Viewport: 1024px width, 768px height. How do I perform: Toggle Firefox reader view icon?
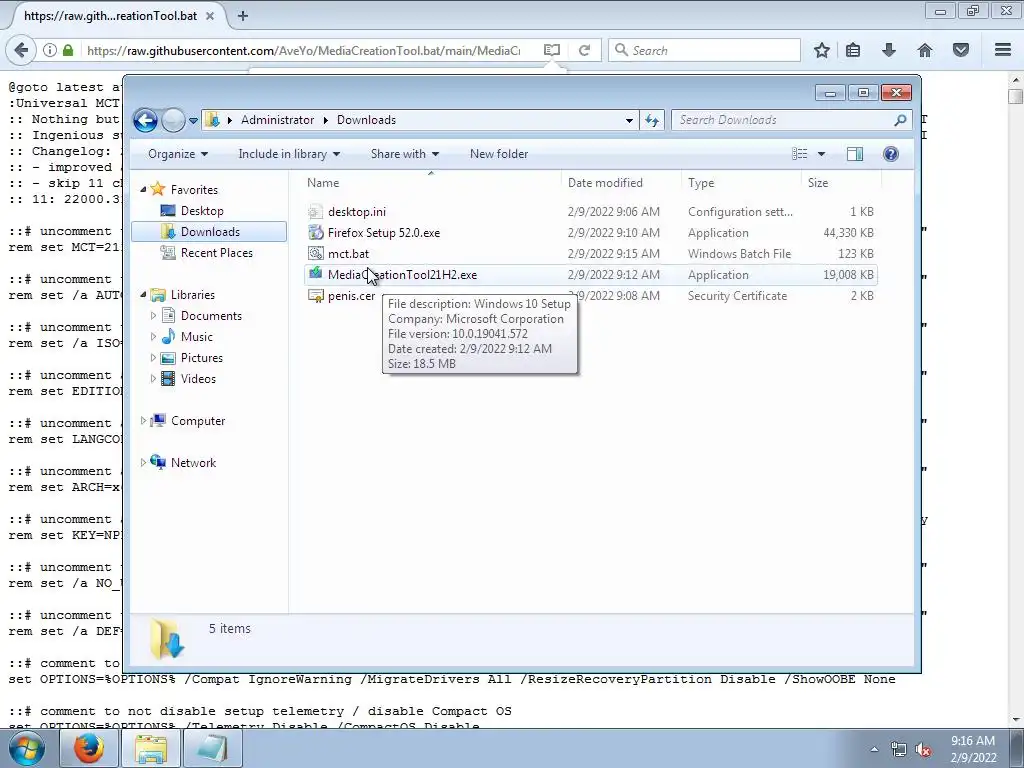point(552,50)
